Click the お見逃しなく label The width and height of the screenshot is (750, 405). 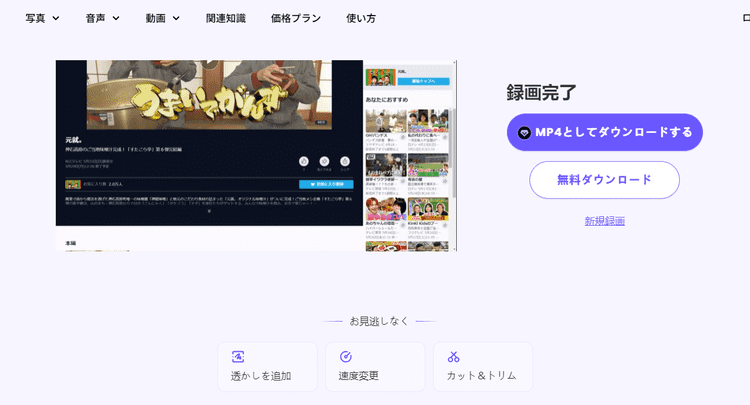[379, 321]
